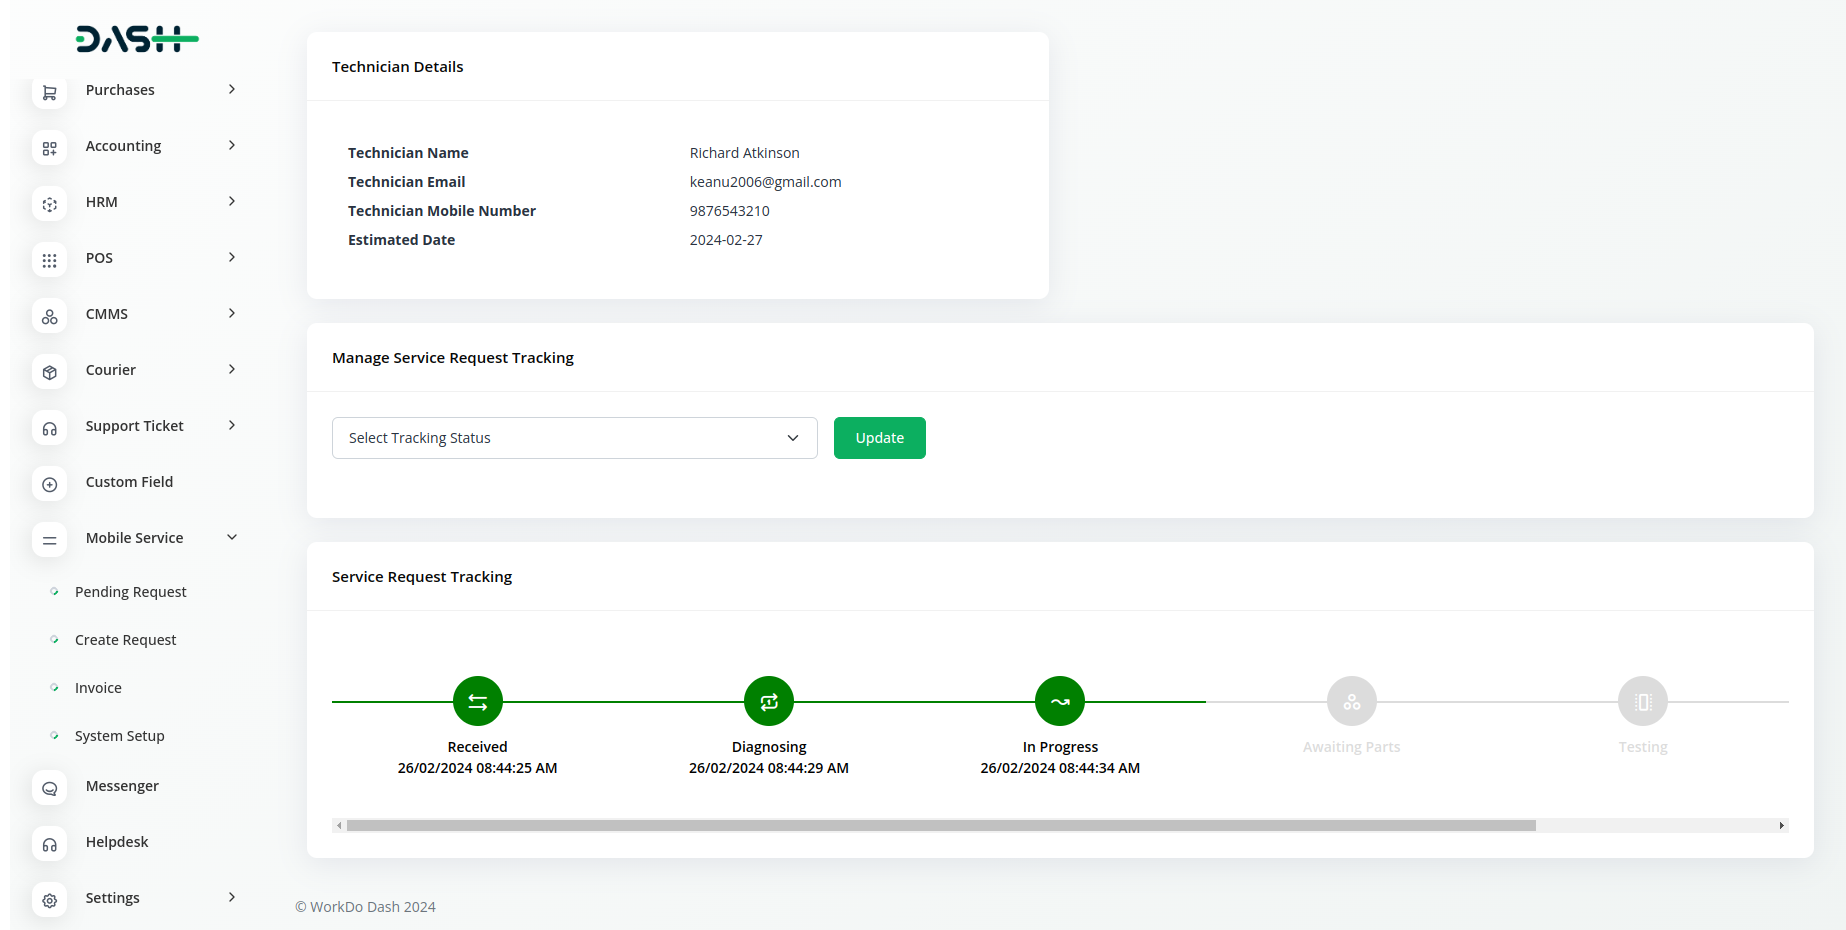The image size is (1846, 930).
Task: Open Pending Request in sidebar
Action: [x=130, y=592]
